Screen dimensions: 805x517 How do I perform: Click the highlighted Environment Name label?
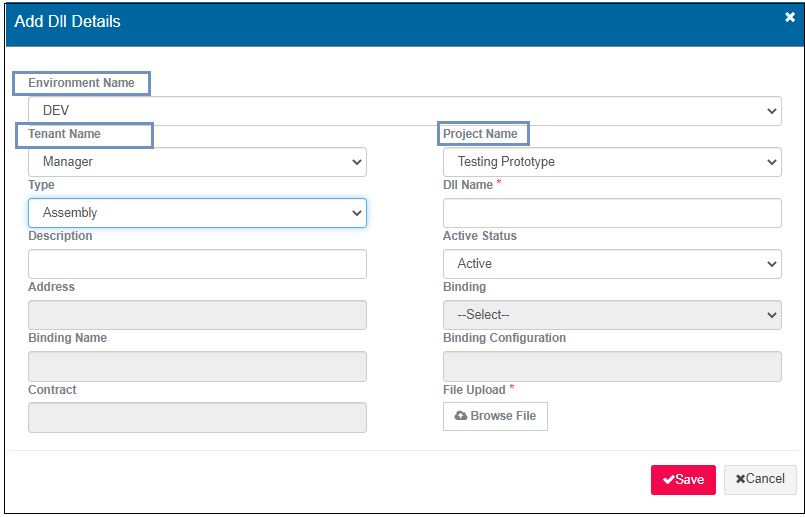[81, 83]
